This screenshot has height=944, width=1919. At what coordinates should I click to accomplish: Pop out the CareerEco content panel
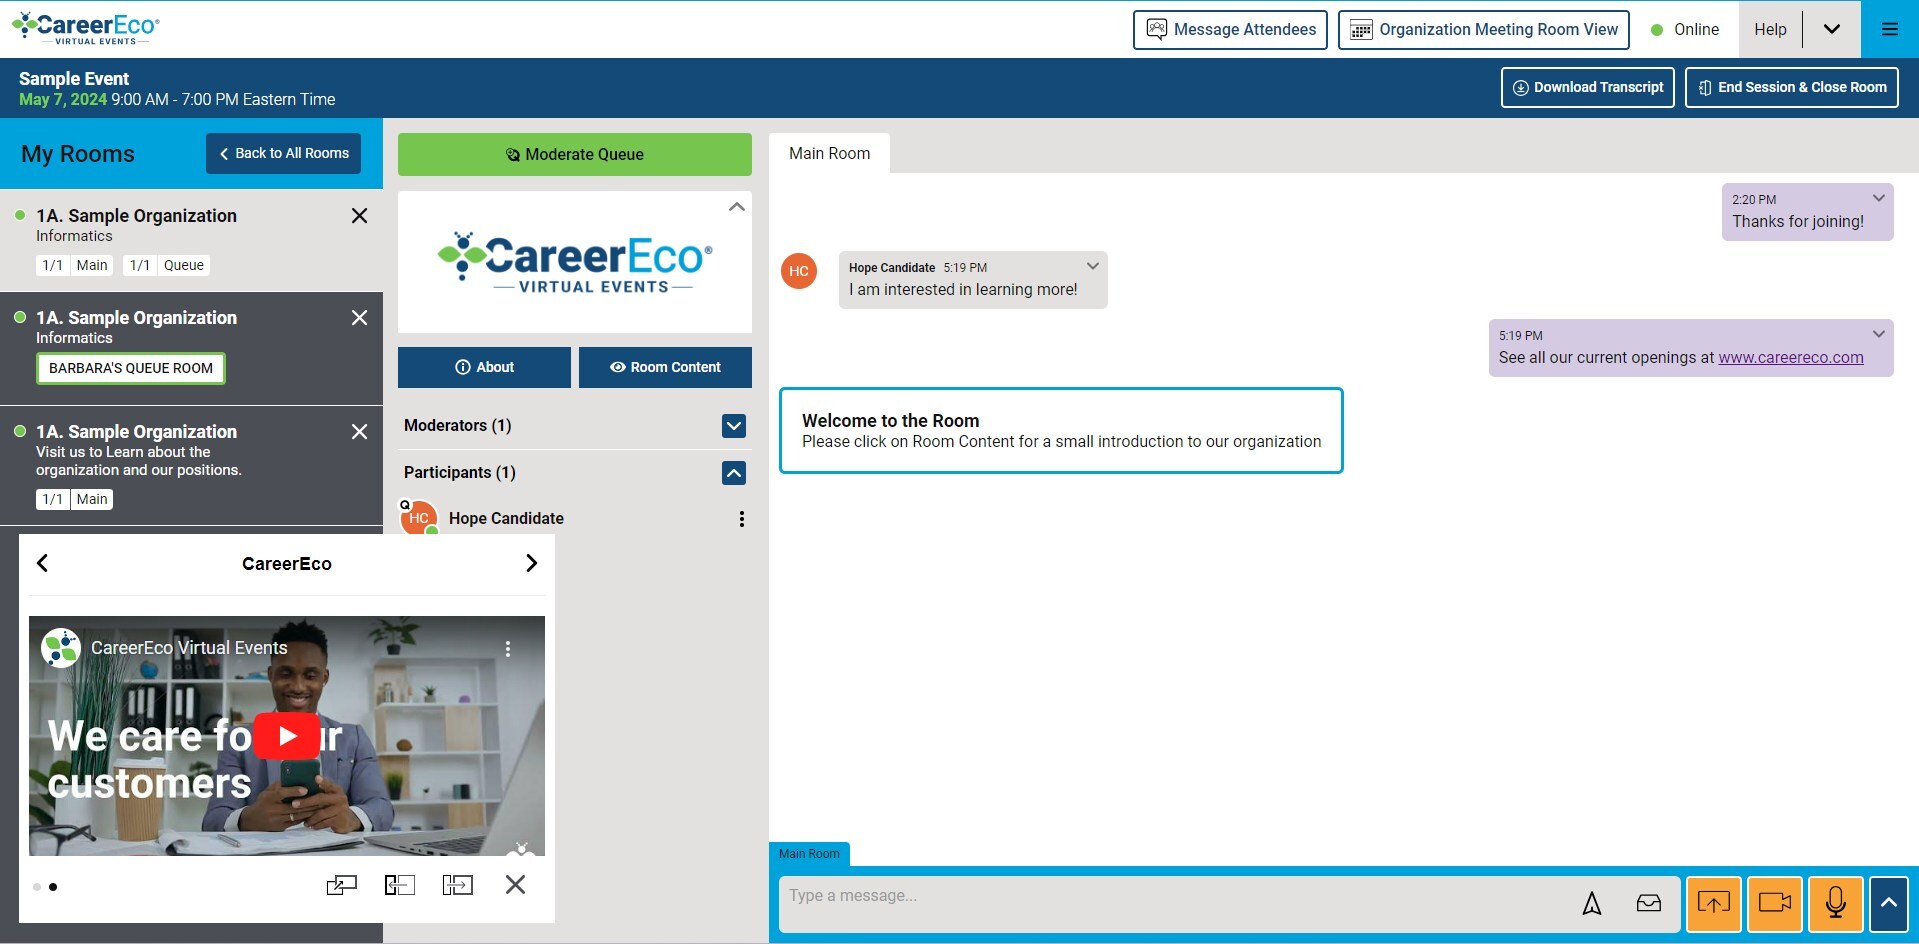tap(342, 885)
